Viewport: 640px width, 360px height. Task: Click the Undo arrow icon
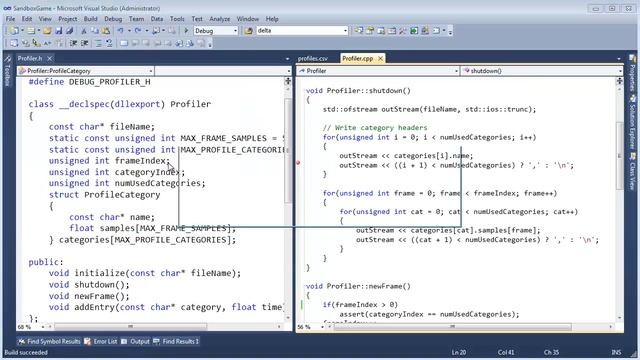(120, 31)
